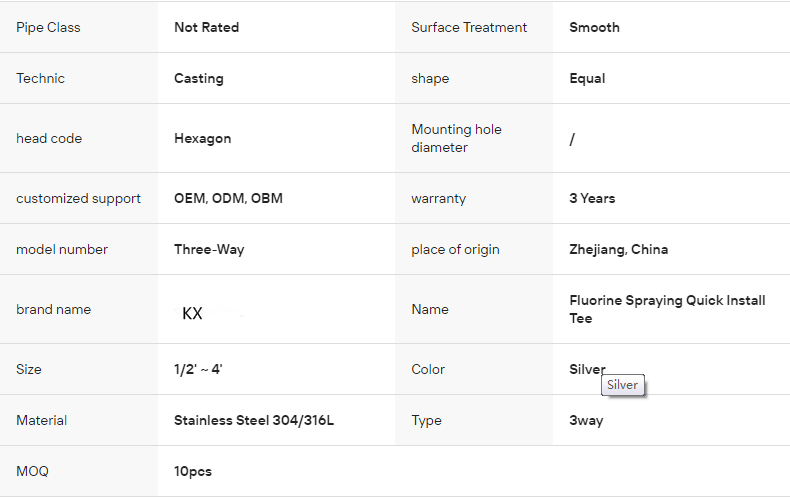Select the 'Not Rated' value cell
Viewport: 790px width, 499px height.
[206, 27]
